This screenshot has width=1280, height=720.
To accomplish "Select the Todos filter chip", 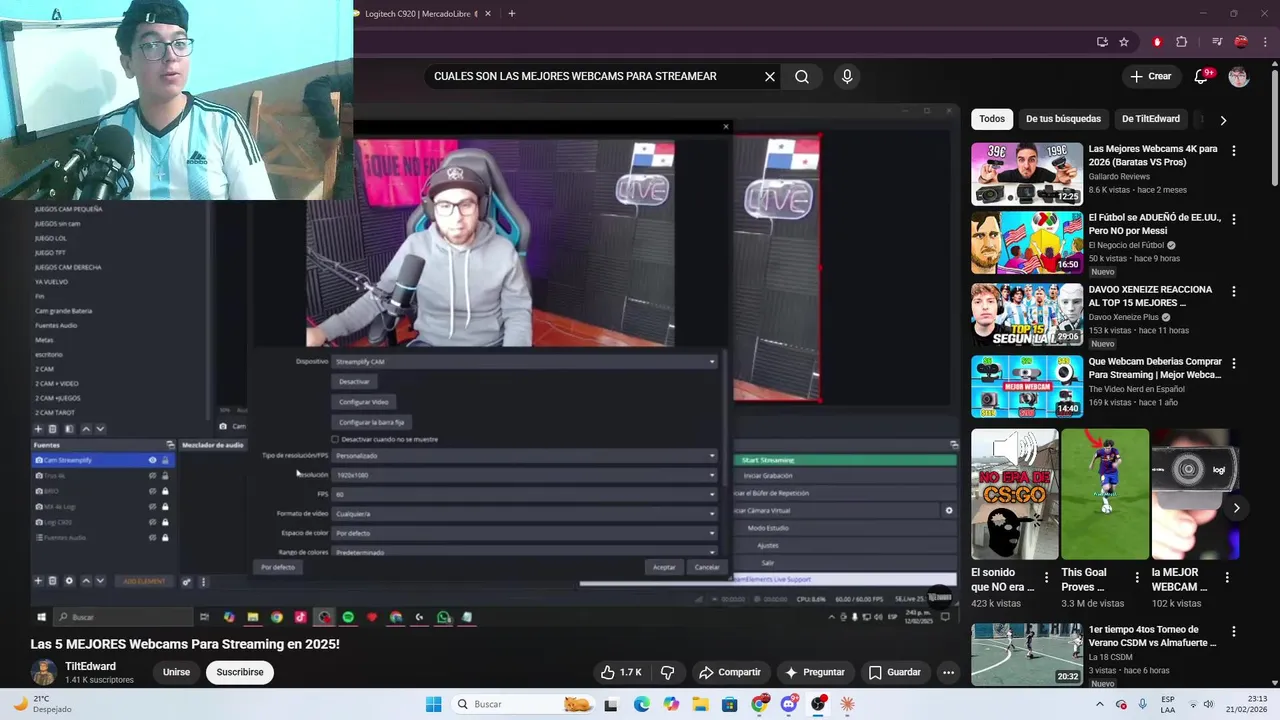I will 992,119.
